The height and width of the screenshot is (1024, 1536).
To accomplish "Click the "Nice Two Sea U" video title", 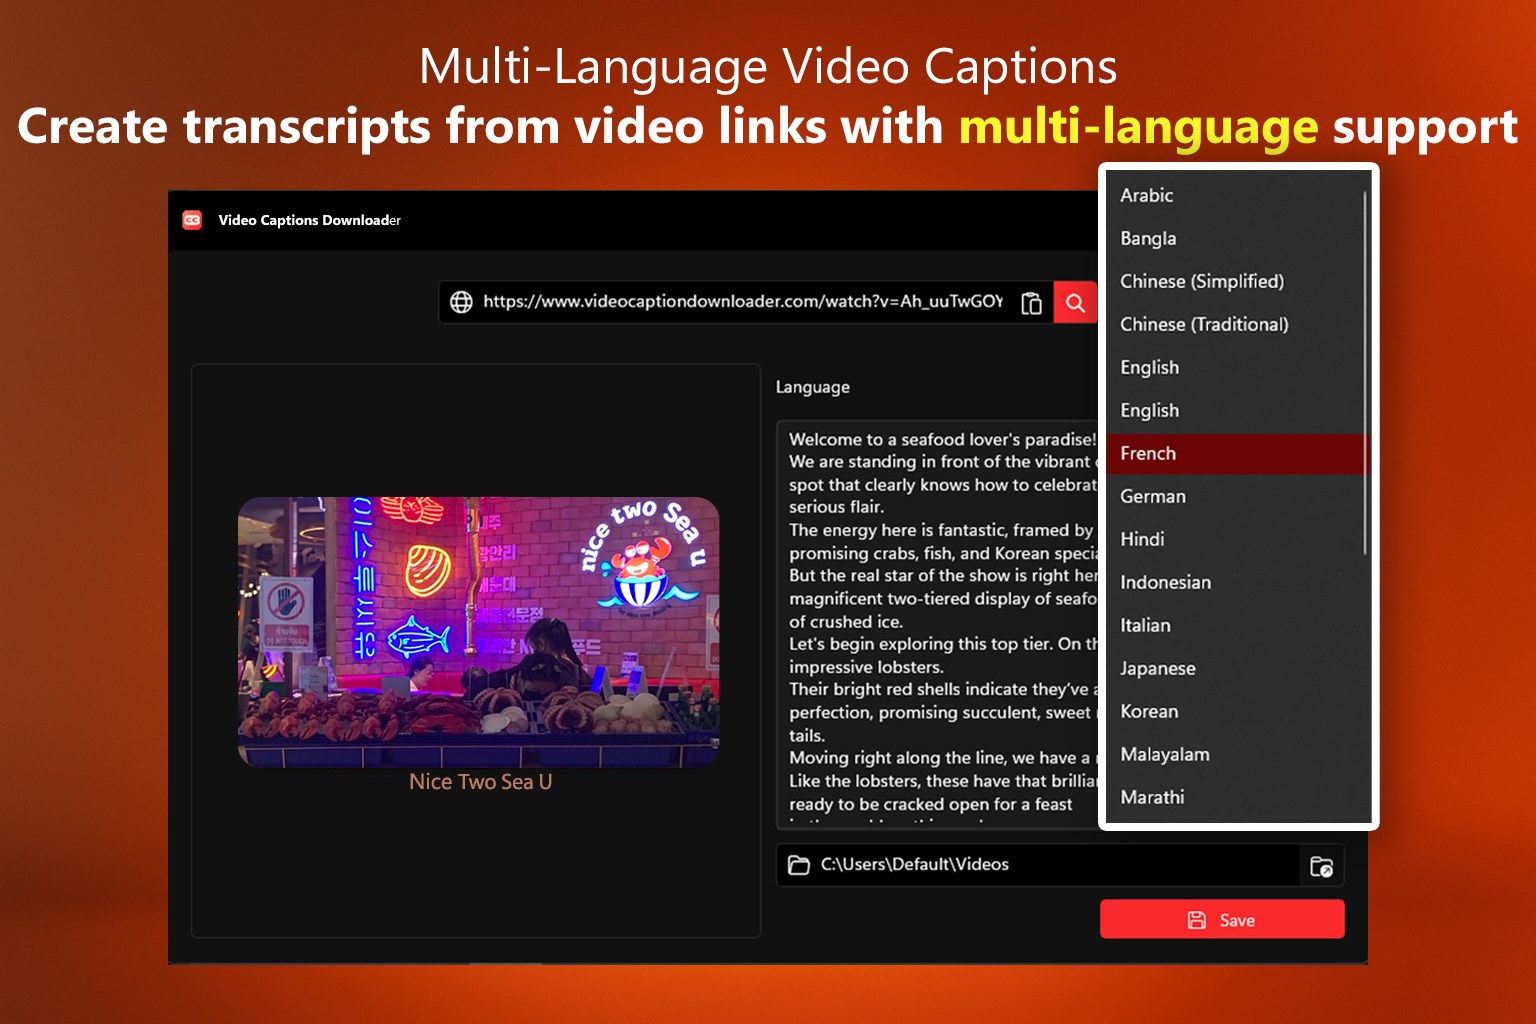I will click(x=480, y=782).
